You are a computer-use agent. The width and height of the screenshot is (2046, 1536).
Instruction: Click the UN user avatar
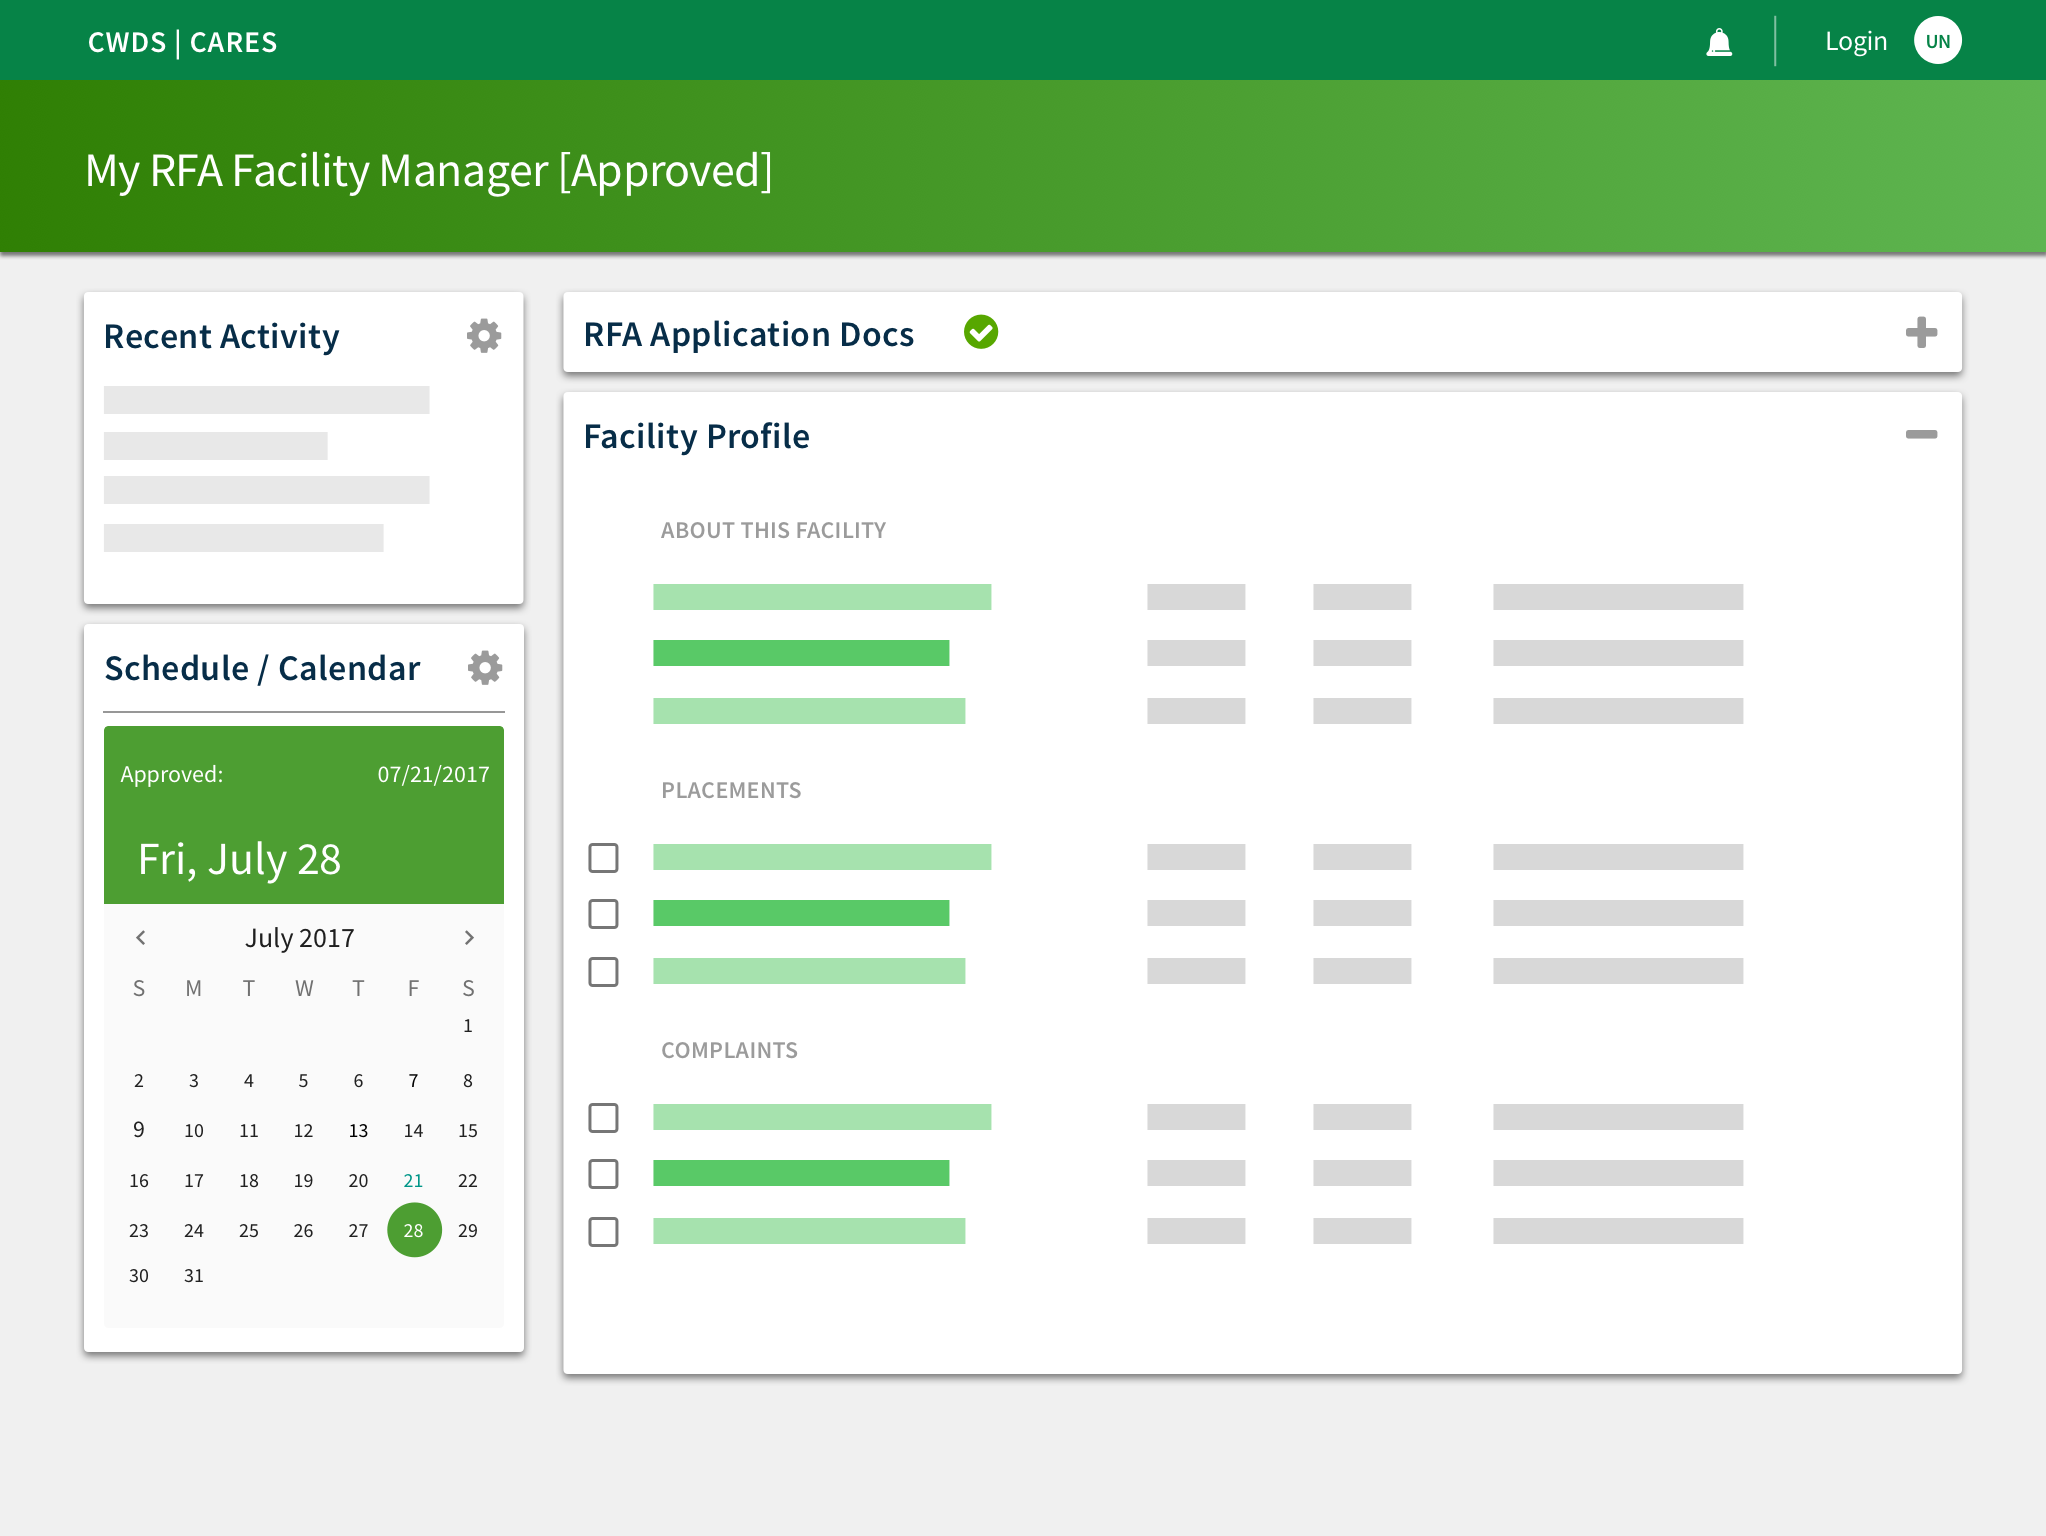pyautogui.click(x=1937, y=41)
